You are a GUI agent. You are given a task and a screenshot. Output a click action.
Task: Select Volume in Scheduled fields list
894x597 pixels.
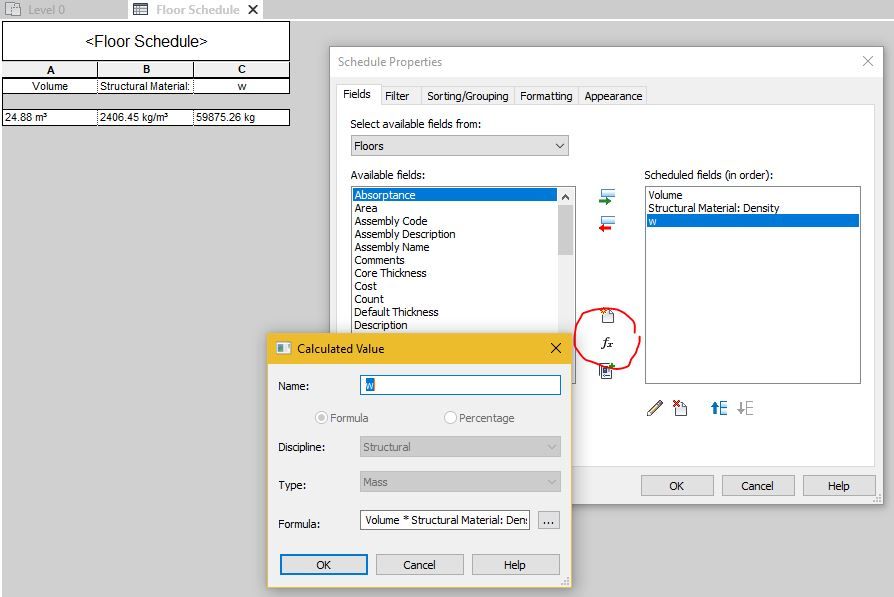753,195
